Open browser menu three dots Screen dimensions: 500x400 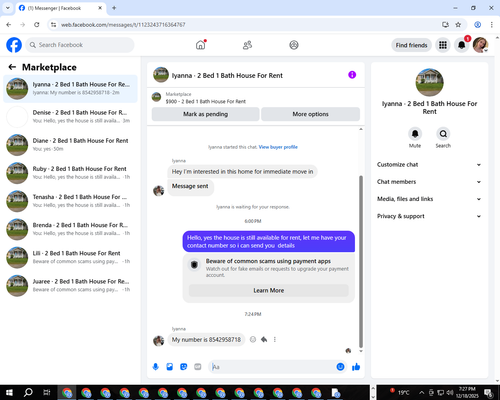492,25
